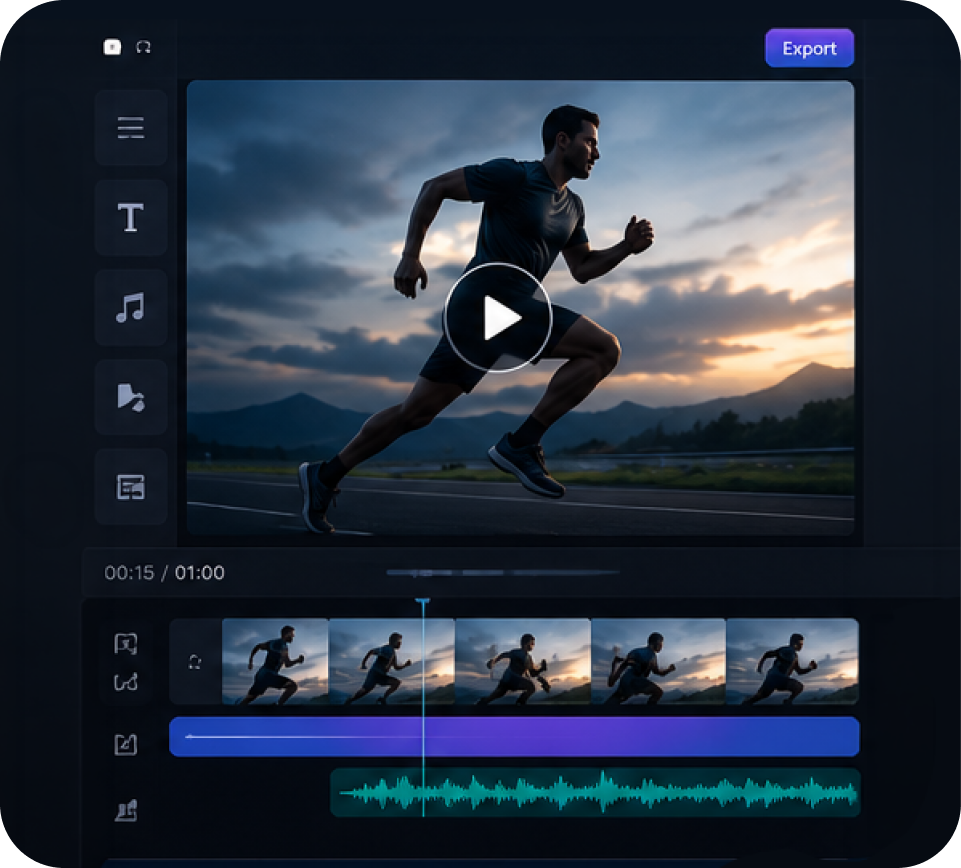Open the media file panel in sidebar
961x868 pixels.
coord(131,397)
